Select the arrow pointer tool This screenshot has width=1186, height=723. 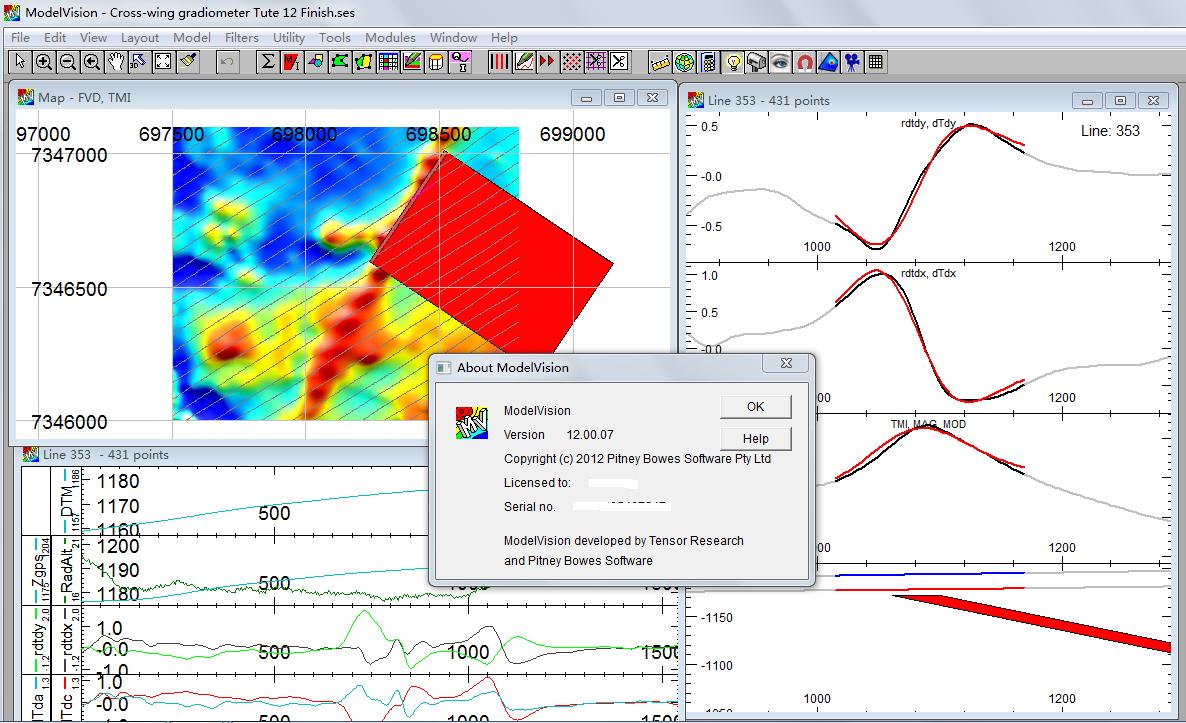coord(20,62)
